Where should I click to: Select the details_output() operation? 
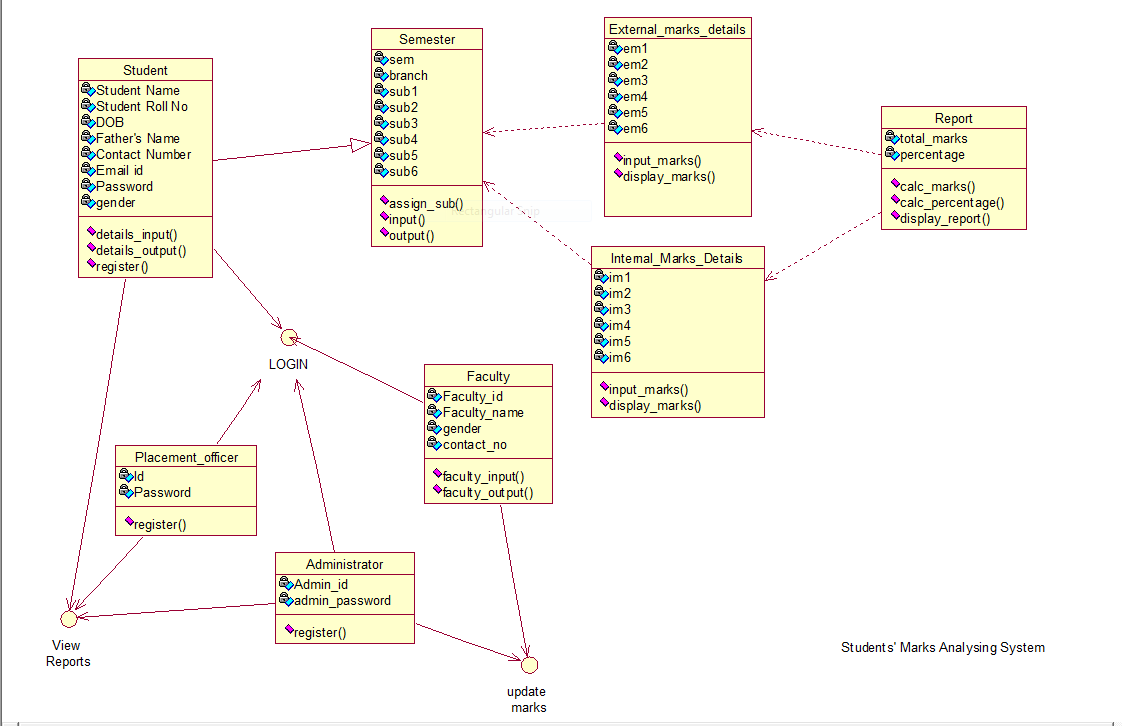(141, 251)
